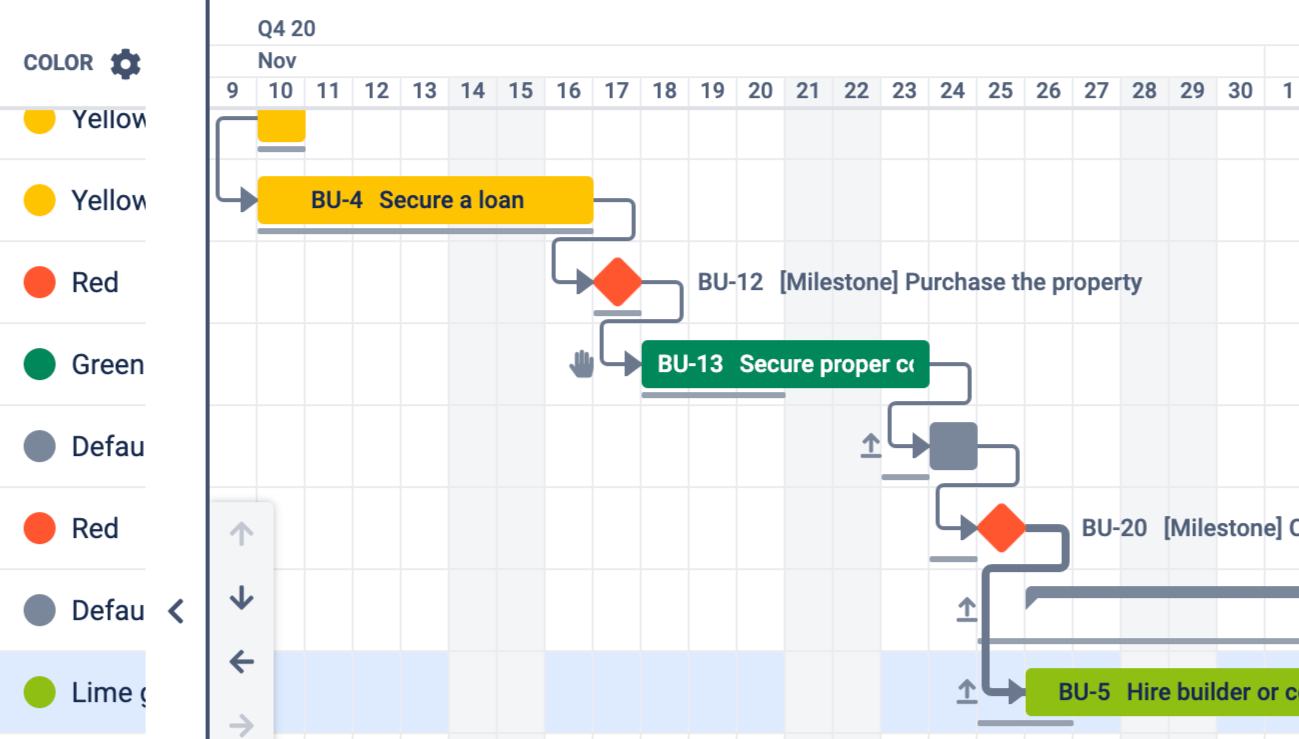Open the COLOR column settings gear
The image size is (1299, 739).
click(x=125, y=64)
